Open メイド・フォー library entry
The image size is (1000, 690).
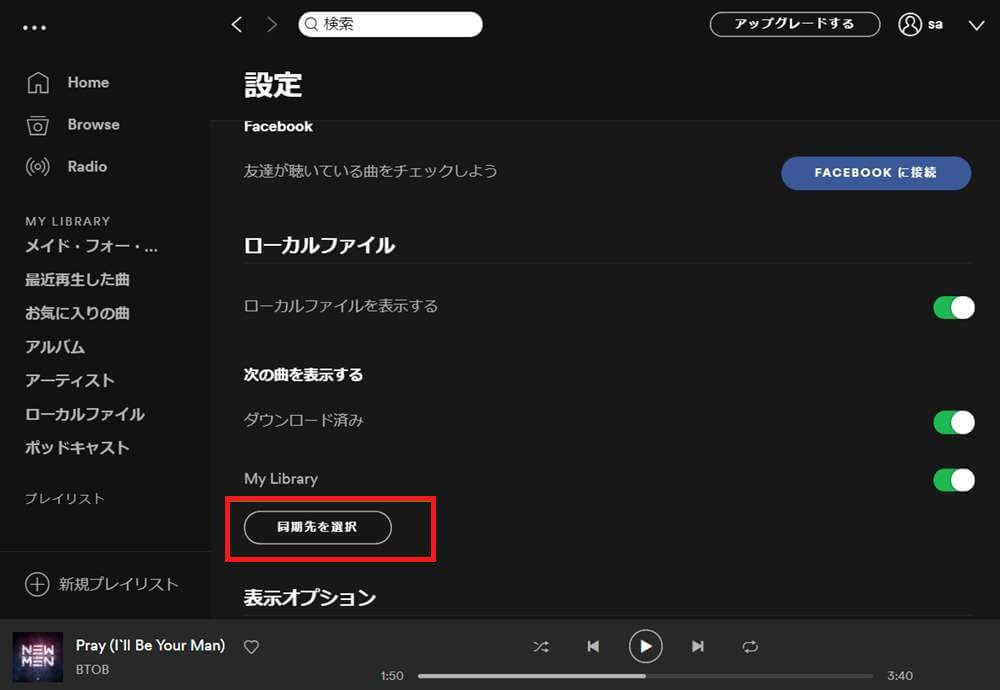click(91, 246)
